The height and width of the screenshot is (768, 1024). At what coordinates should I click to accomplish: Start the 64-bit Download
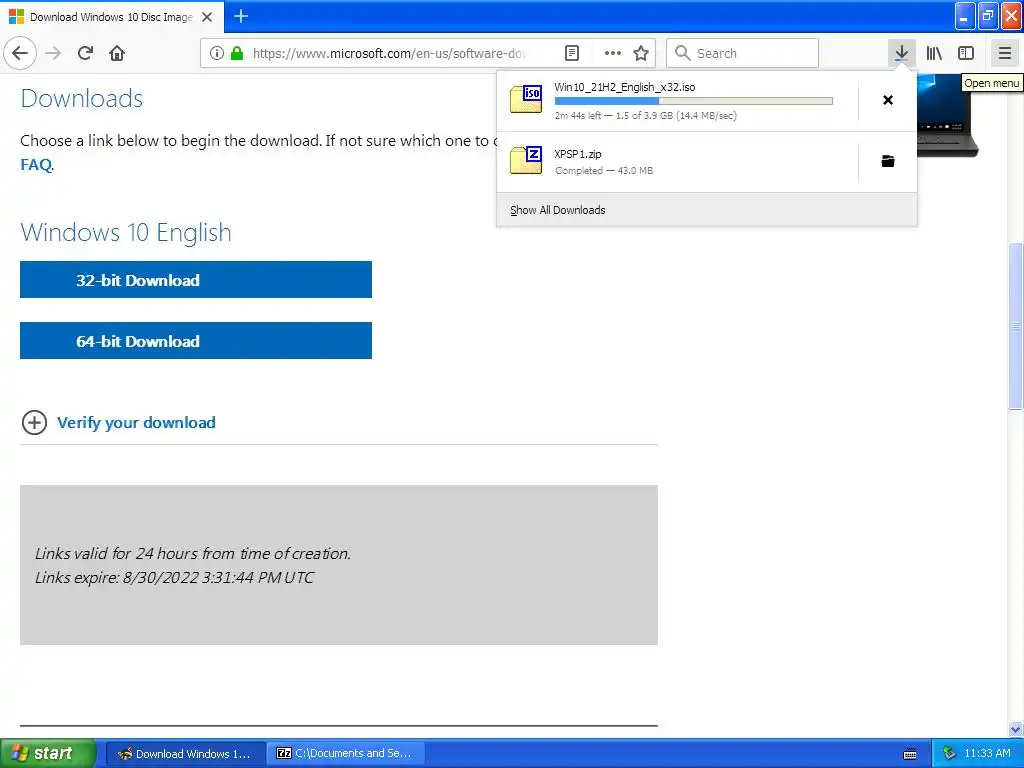pos(196,340)
